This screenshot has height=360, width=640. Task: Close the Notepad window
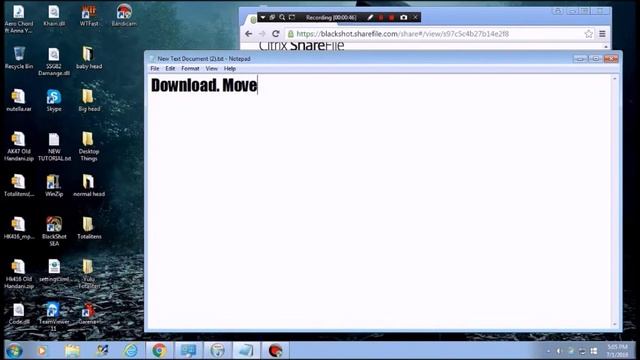(x=611, y=59)
